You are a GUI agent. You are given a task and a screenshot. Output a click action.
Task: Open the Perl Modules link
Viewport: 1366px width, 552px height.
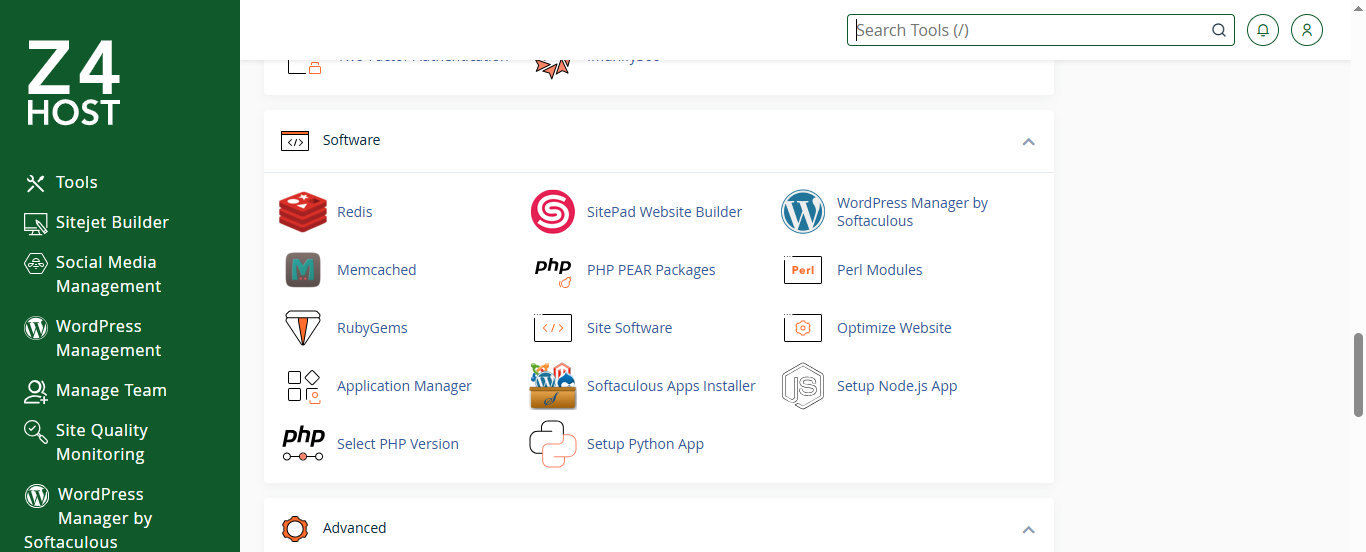880,270
